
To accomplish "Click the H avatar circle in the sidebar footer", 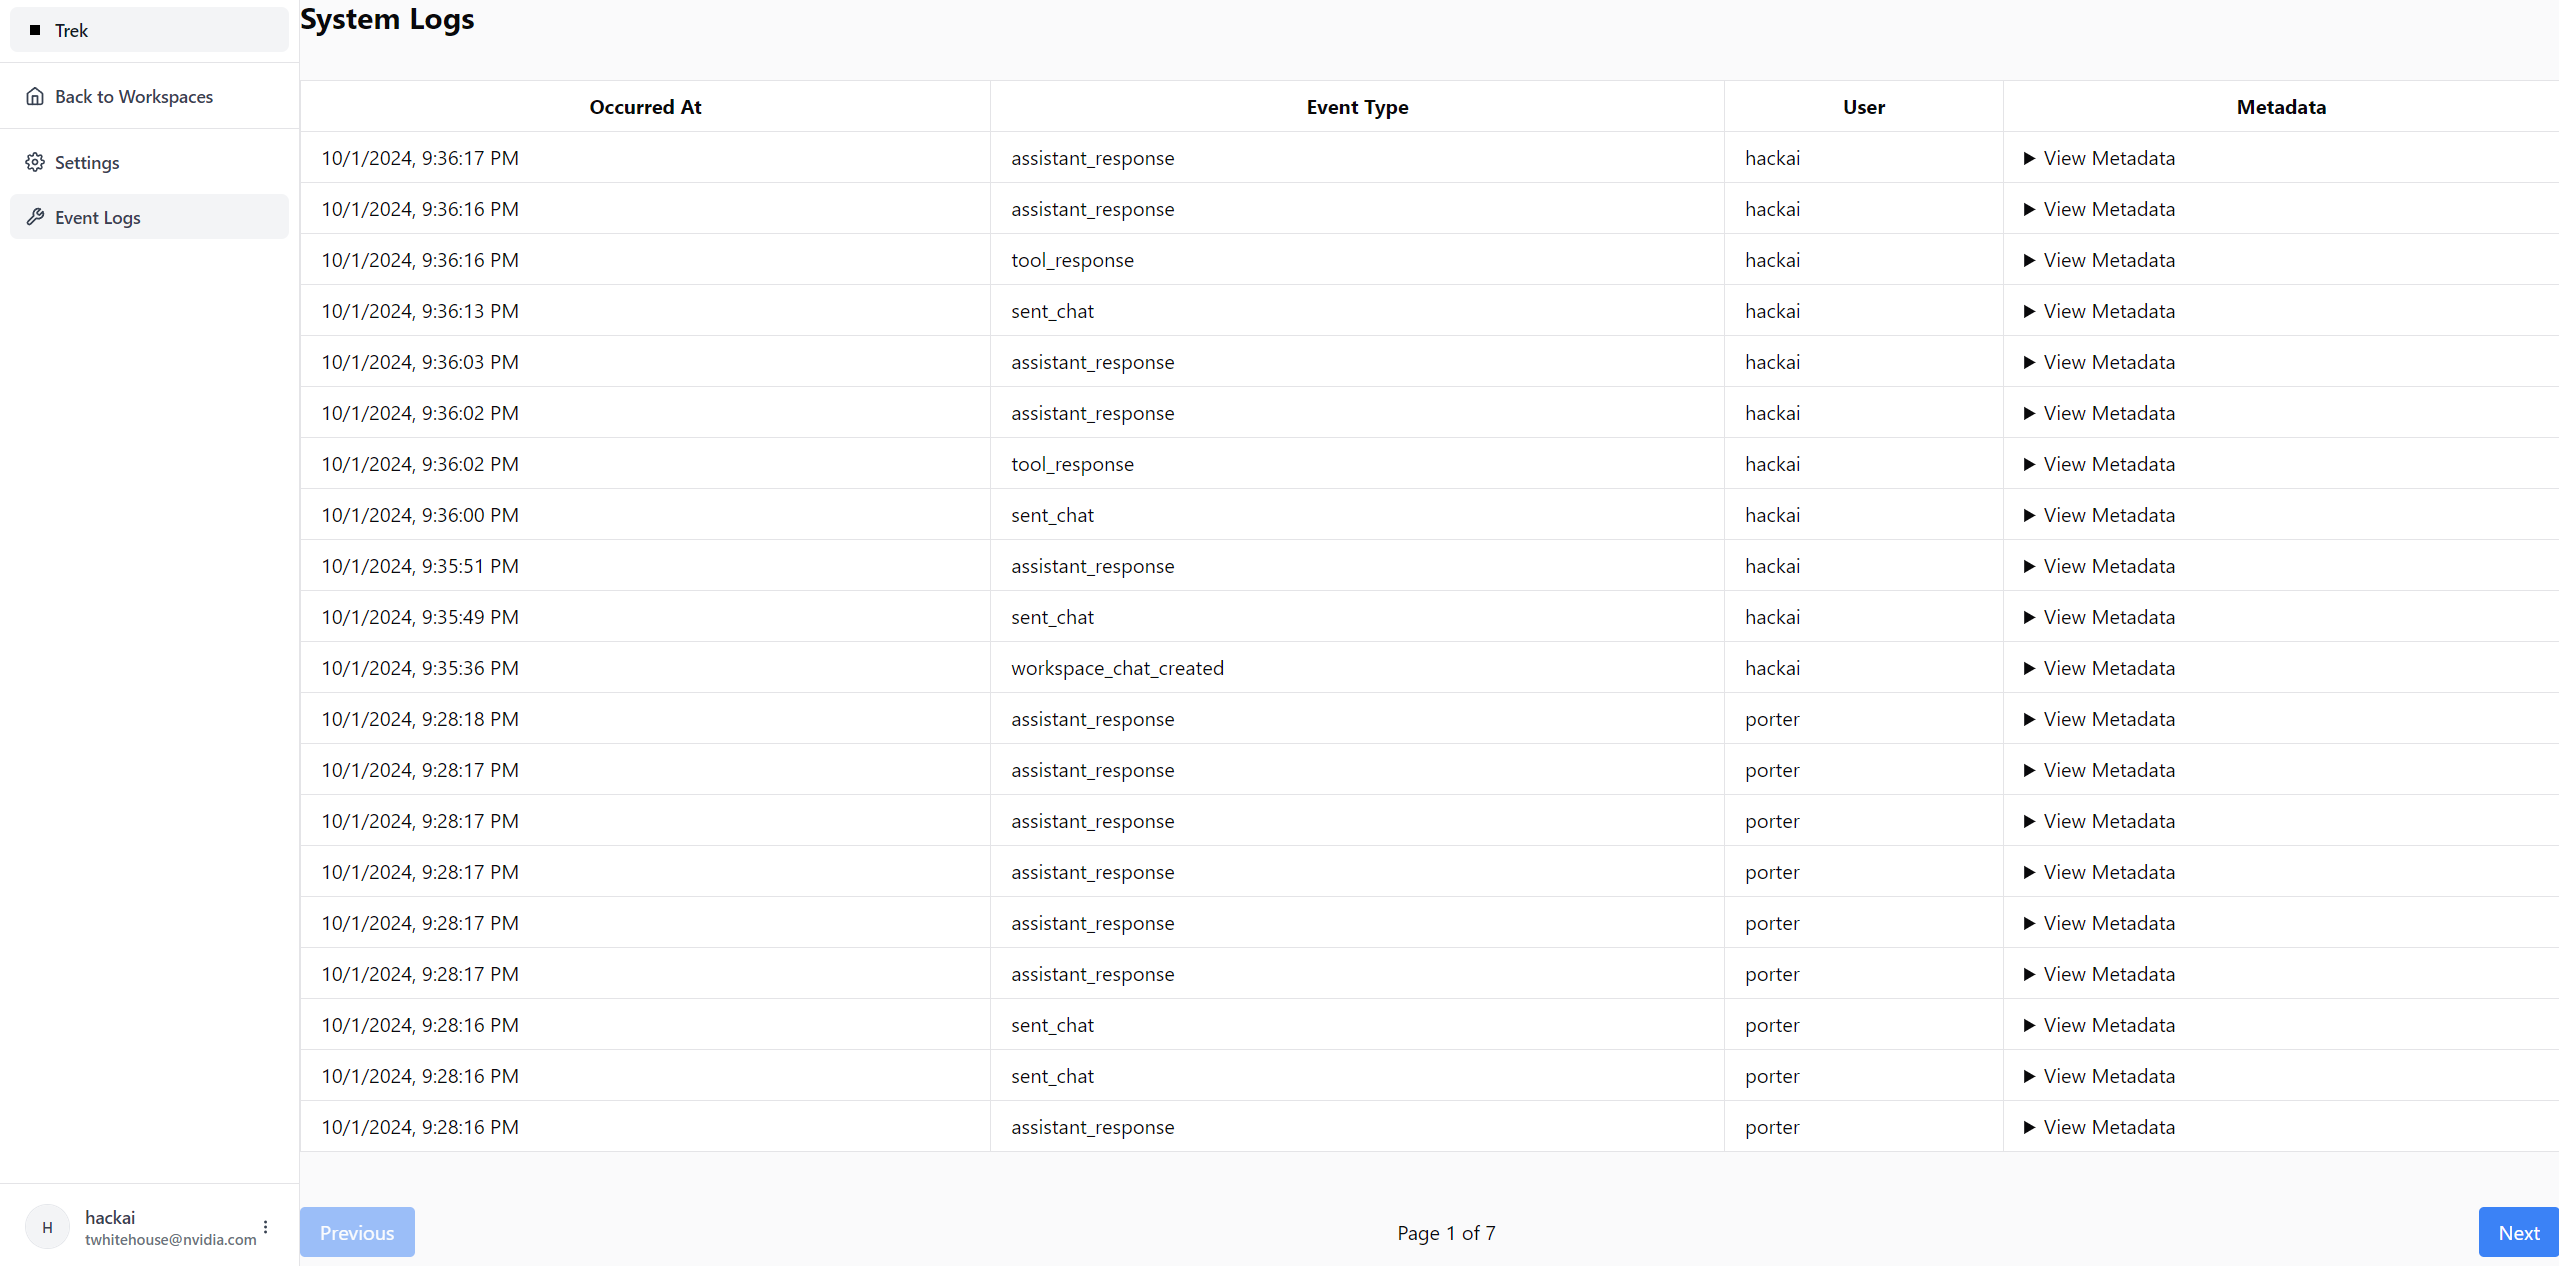I will (x=47, y=1227).
